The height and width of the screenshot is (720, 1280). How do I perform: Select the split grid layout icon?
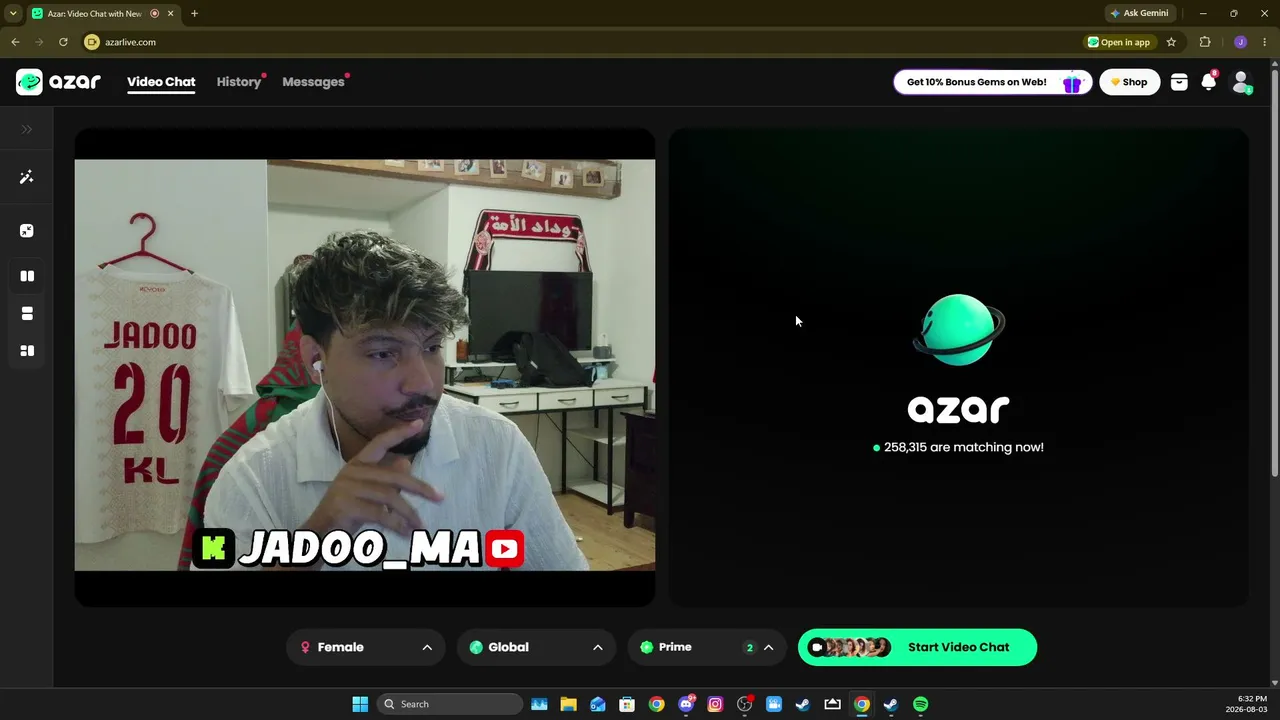coord(27,351)
